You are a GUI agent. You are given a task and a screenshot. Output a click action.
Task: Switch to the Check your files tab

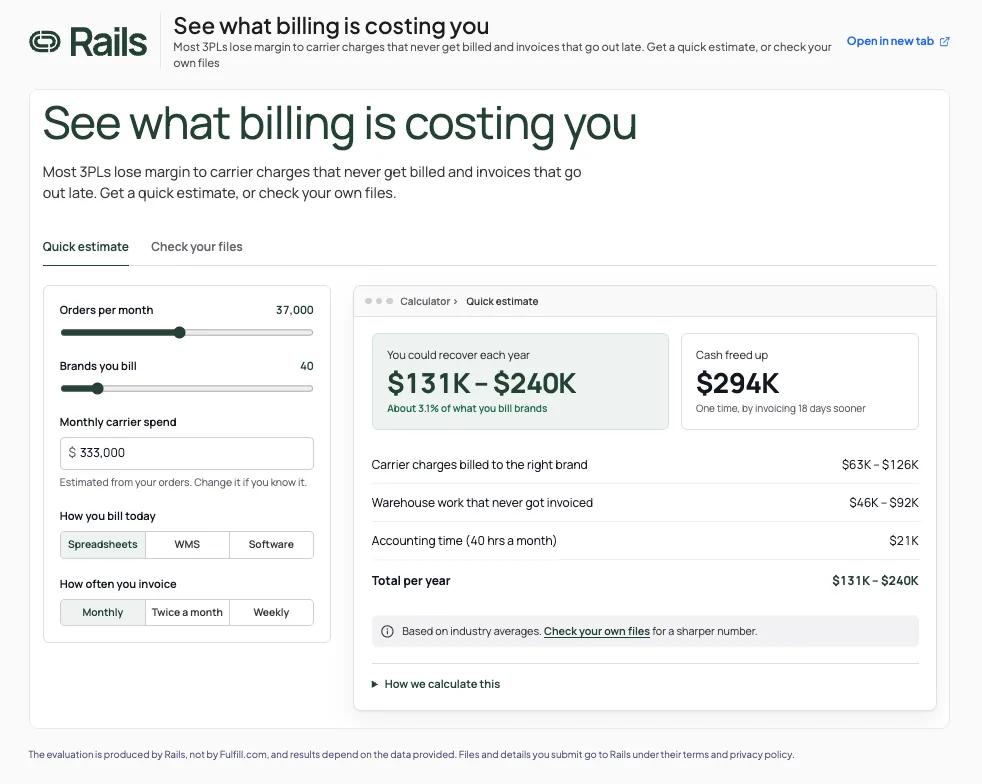(x=197, y=247)
